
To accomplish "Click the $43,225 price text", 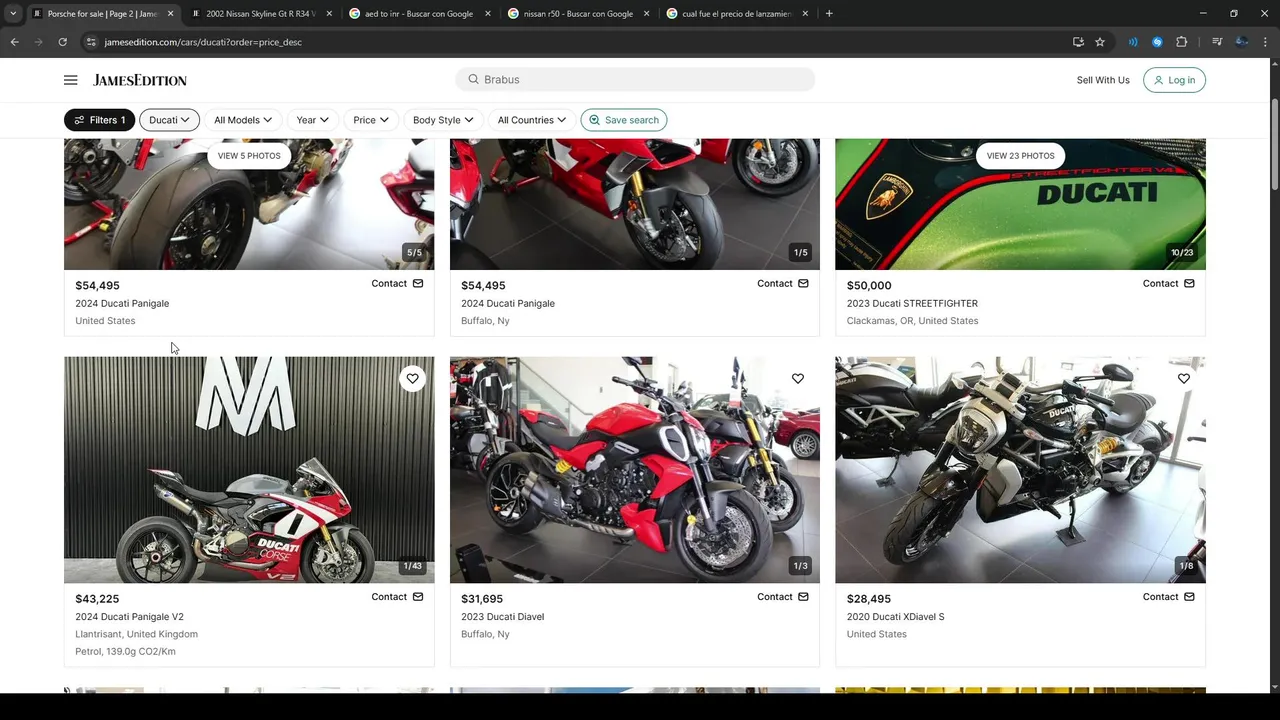I will point(97,599).
